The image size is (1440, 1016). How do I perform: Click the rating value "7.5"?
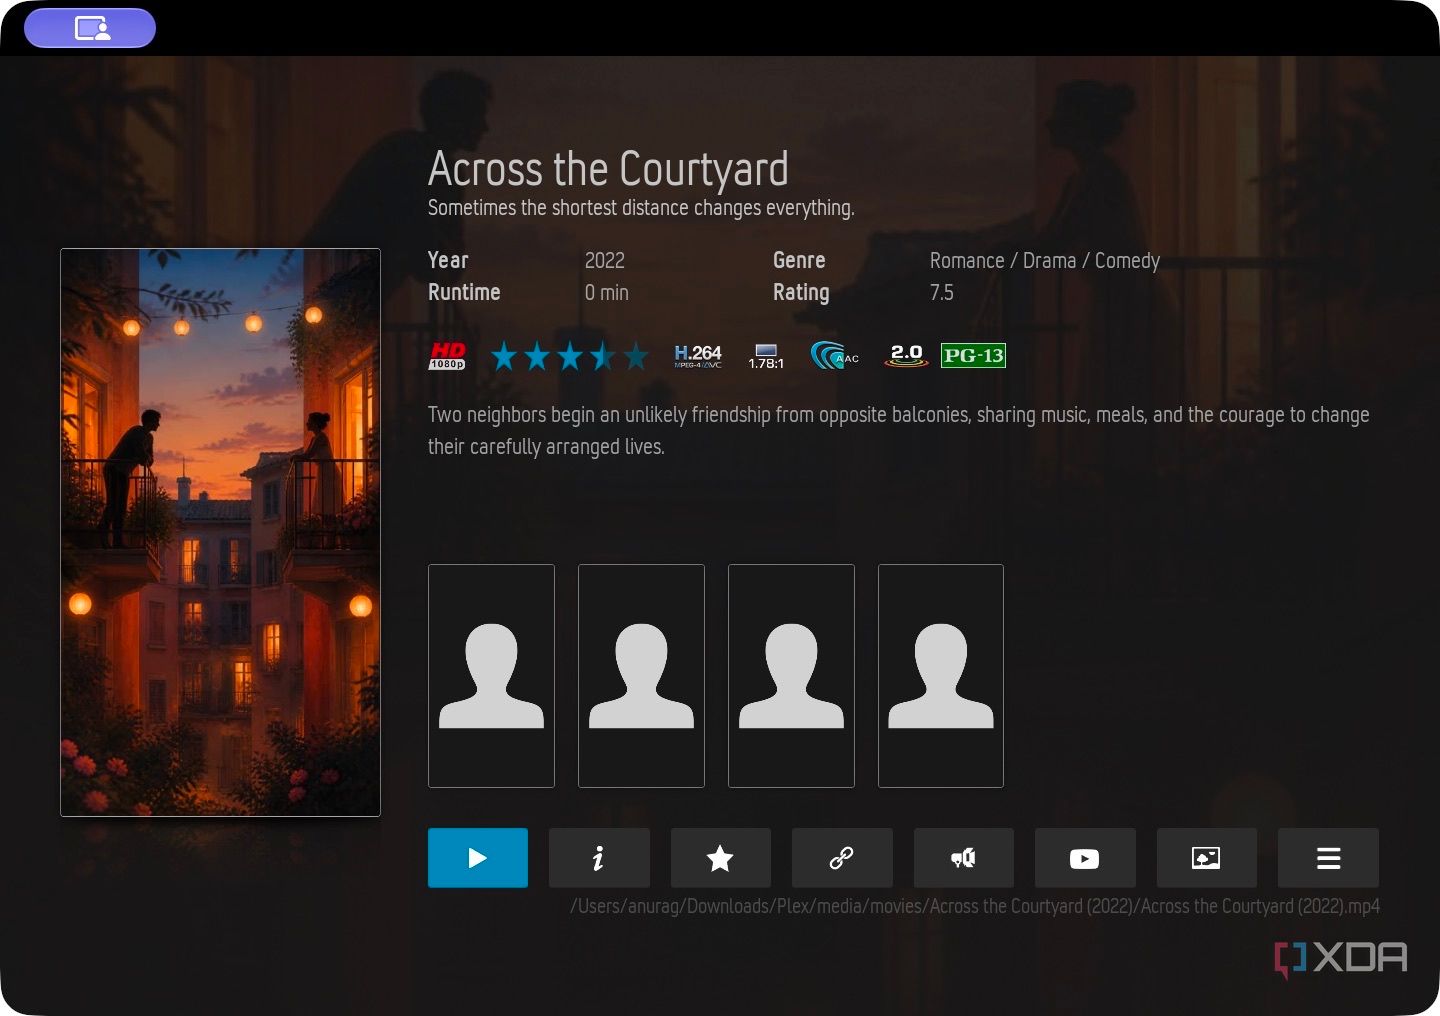pyautogui.click(x=942, y=293)
